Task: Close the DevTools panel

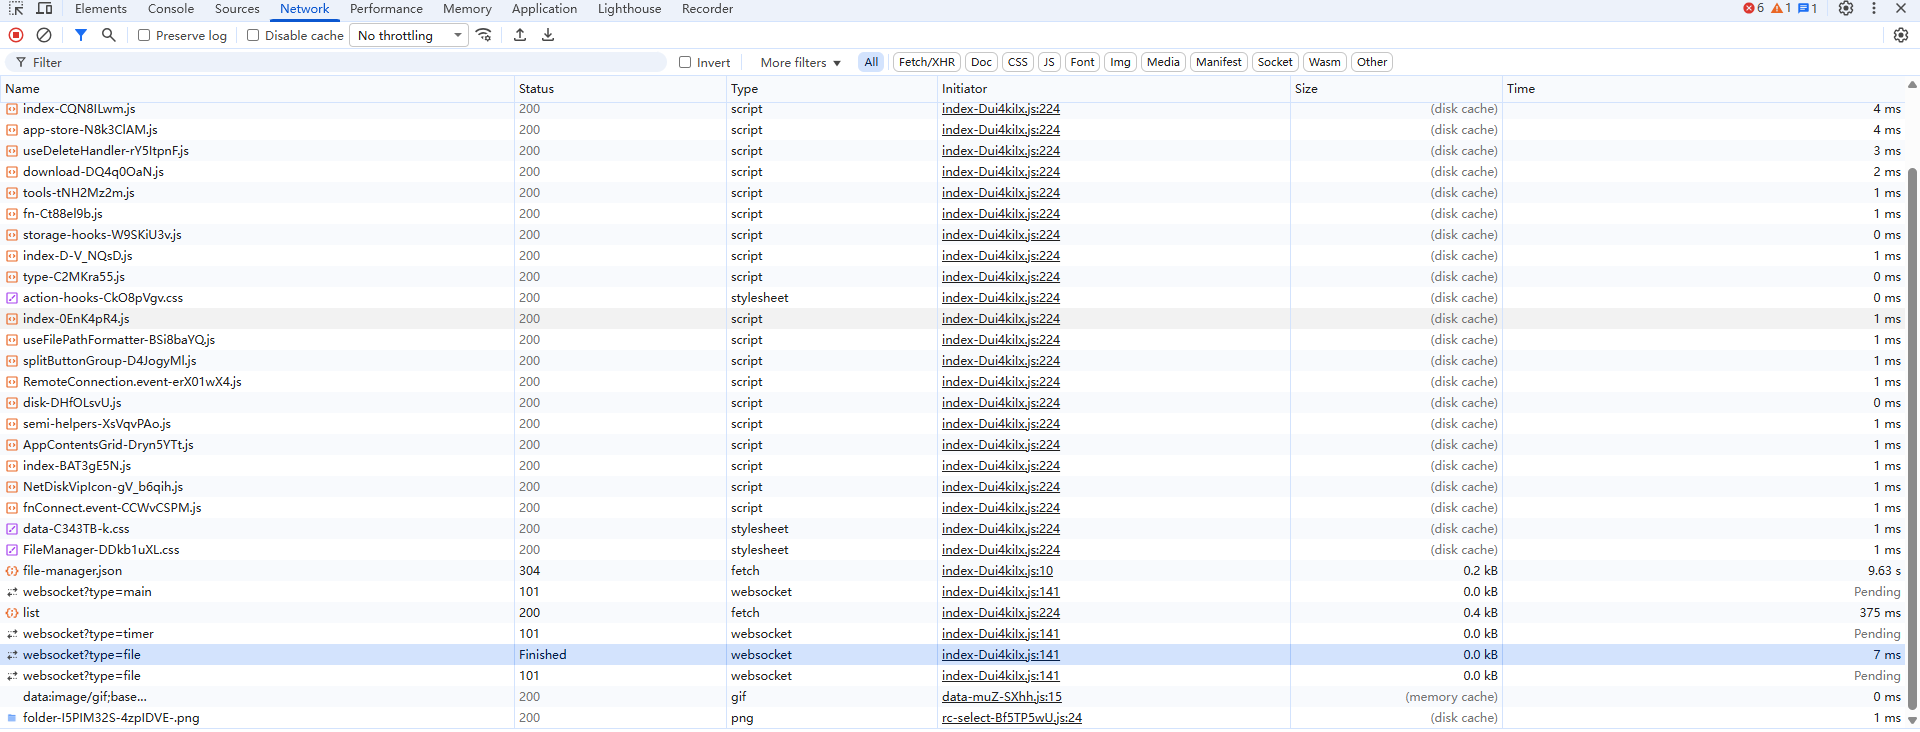Action: tap(1901, 9)
